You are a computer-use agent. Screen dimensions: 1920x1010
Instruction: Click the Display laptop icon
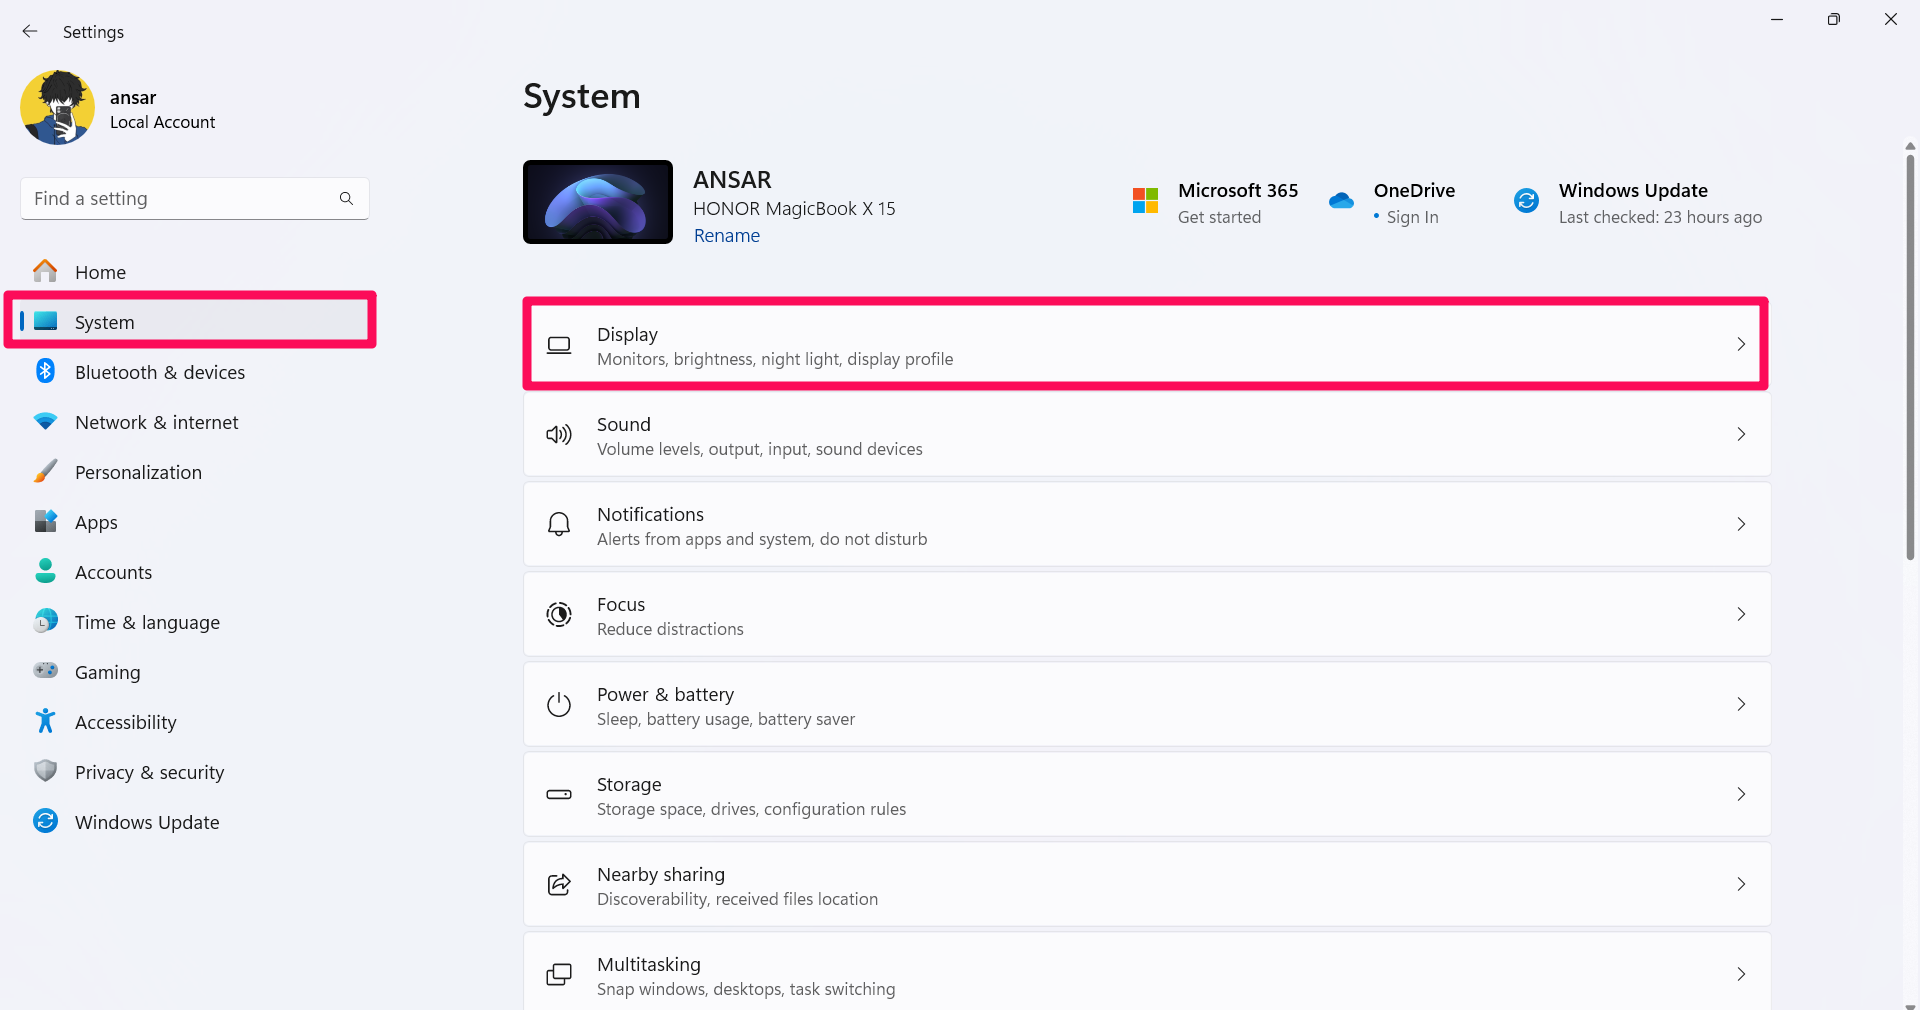pyautogui.click(x=559, y=345)
